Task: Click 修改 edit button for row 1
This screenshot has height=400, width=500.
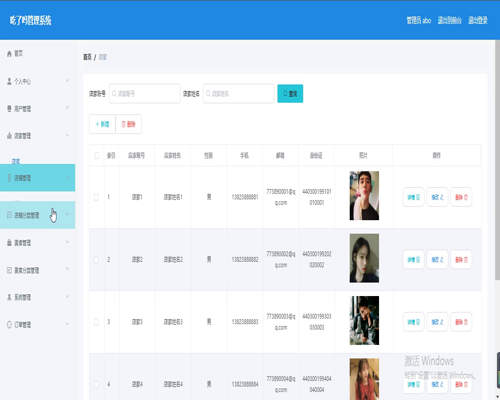Action: [437, 197]
